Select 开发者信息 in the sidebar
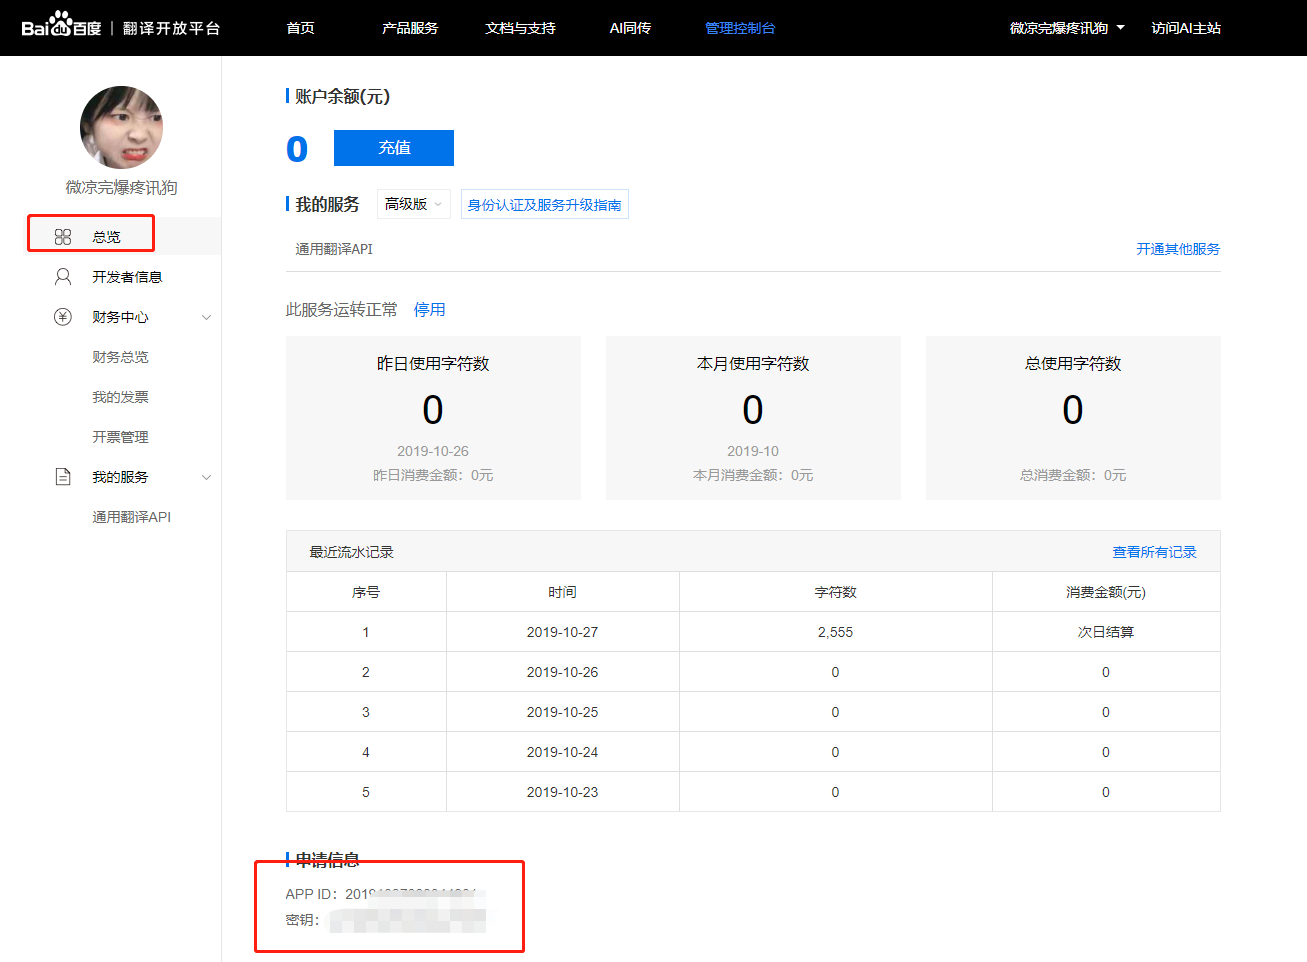Image resolution: width=1307 pixels, height=962 pixels. [x=127, y=277]
